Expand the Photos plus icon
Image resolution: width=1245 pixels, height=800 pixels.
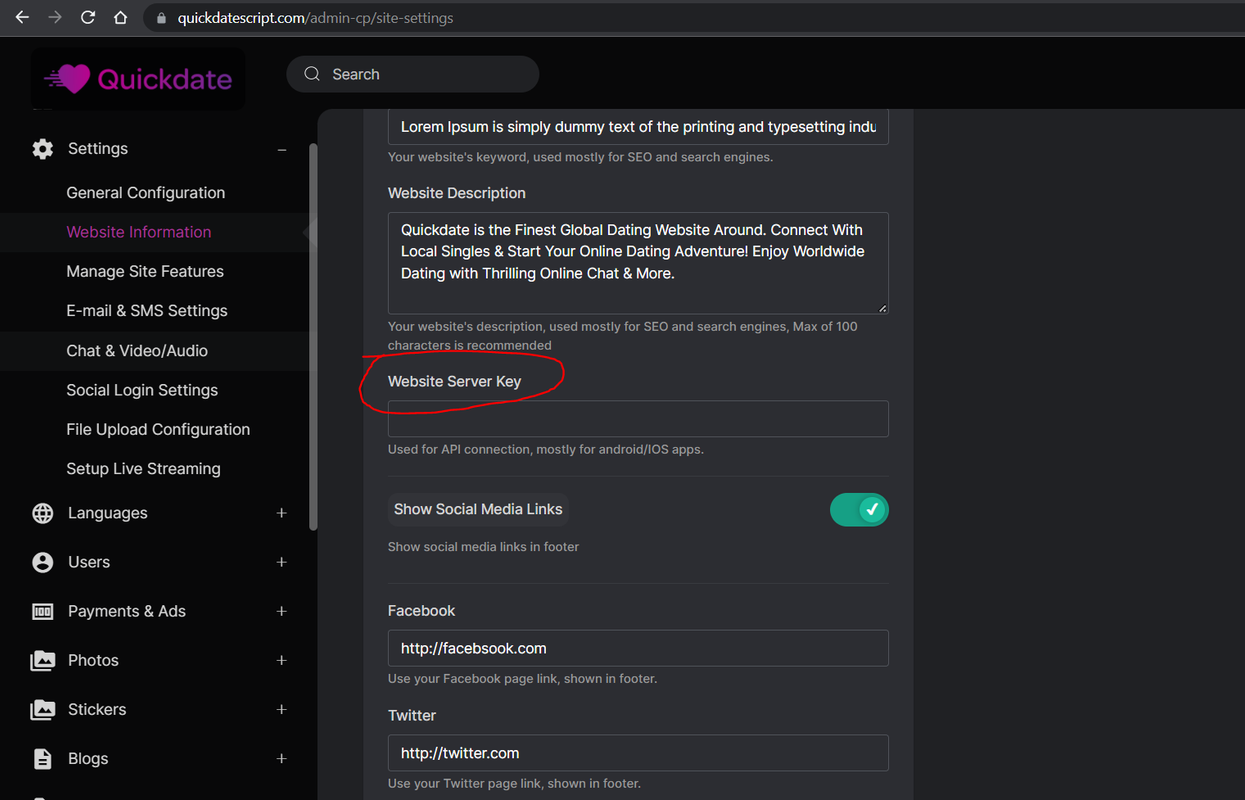tap(282, 660)
